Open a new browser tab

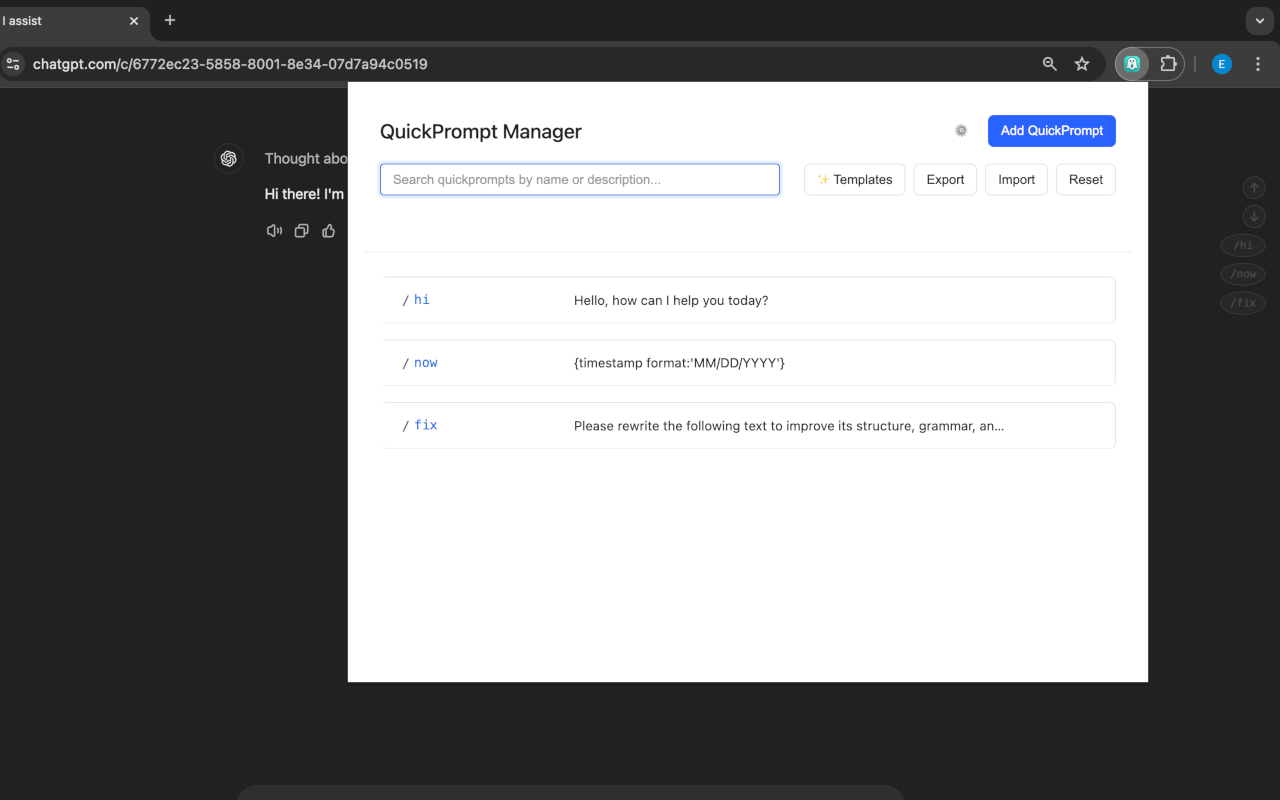click(170, 20)
